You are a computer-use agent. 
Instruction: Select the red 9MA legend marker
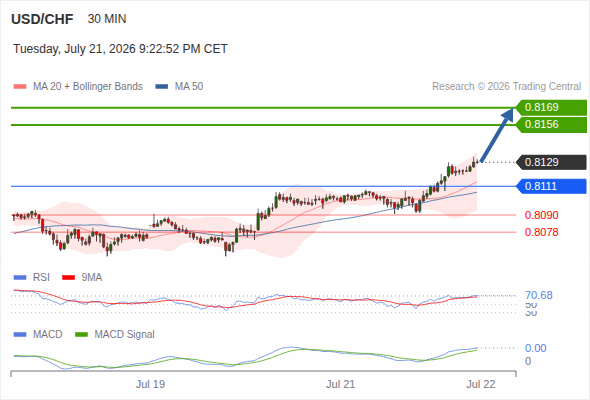click(68, 278)
